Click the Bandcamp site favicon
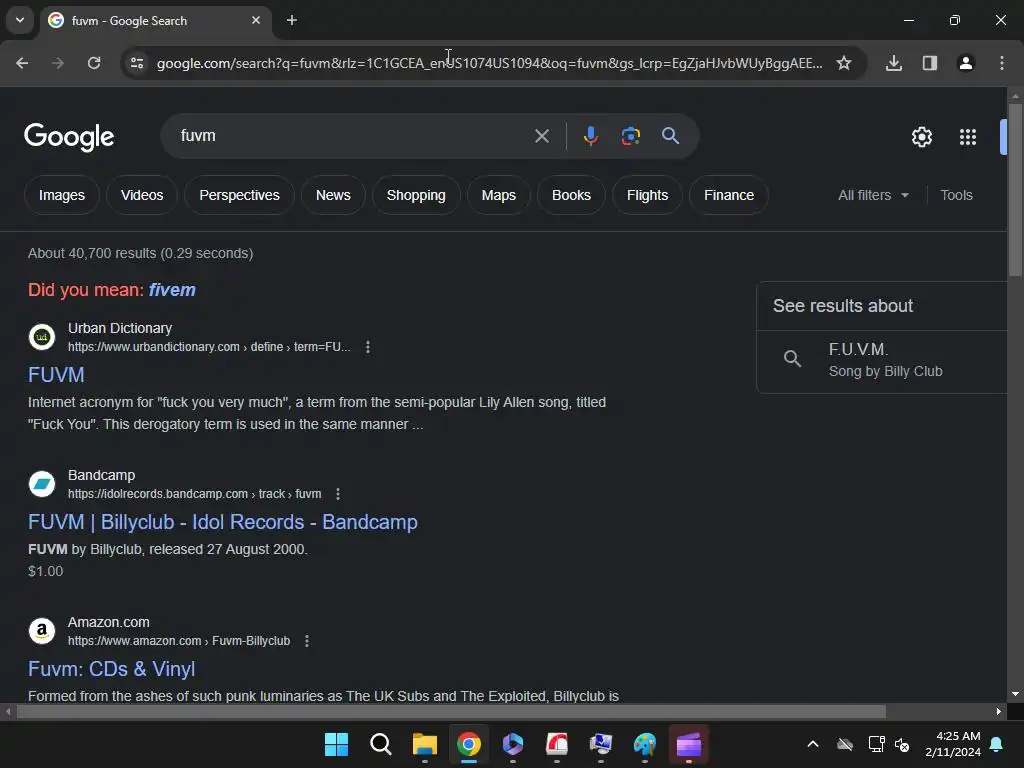 (42, 484)
